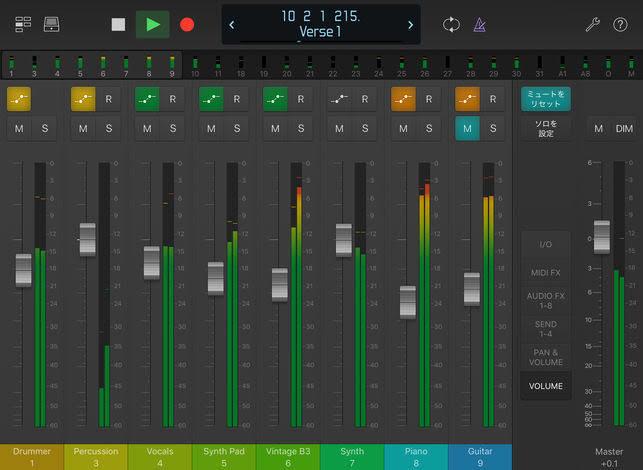Image resolution: width=643 pixels, height=470 pixels.
Task: Select the Vocals channel name strip
Action: (x=160, y=457)
